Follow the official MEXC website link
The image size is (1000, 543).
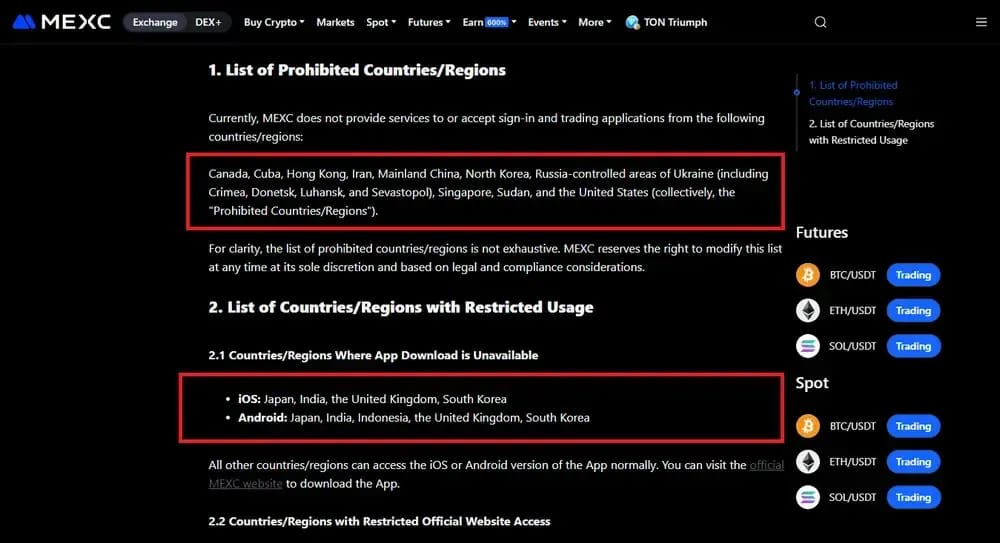[x=496, y=474]
